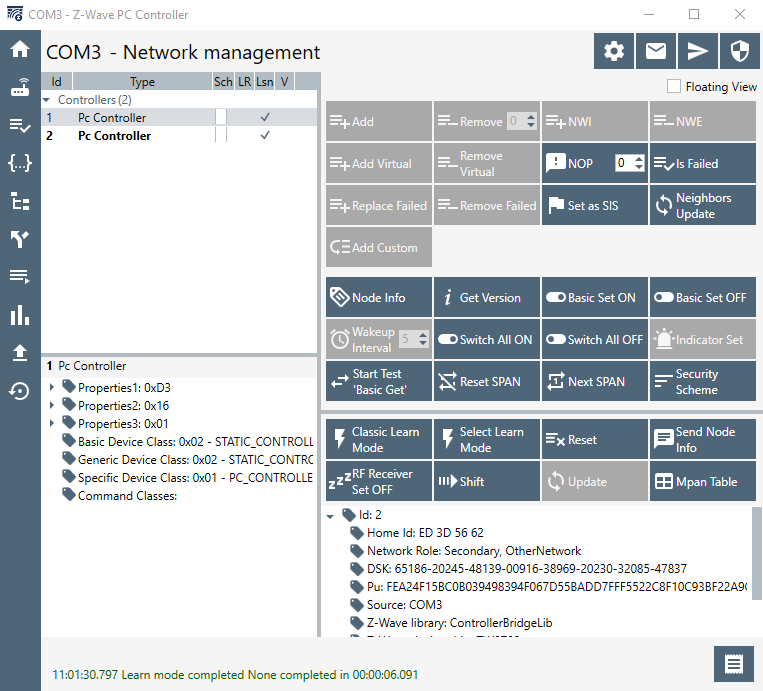Open the security shield icon button
This screenshot has width=763, height=691.
point(740,51)
